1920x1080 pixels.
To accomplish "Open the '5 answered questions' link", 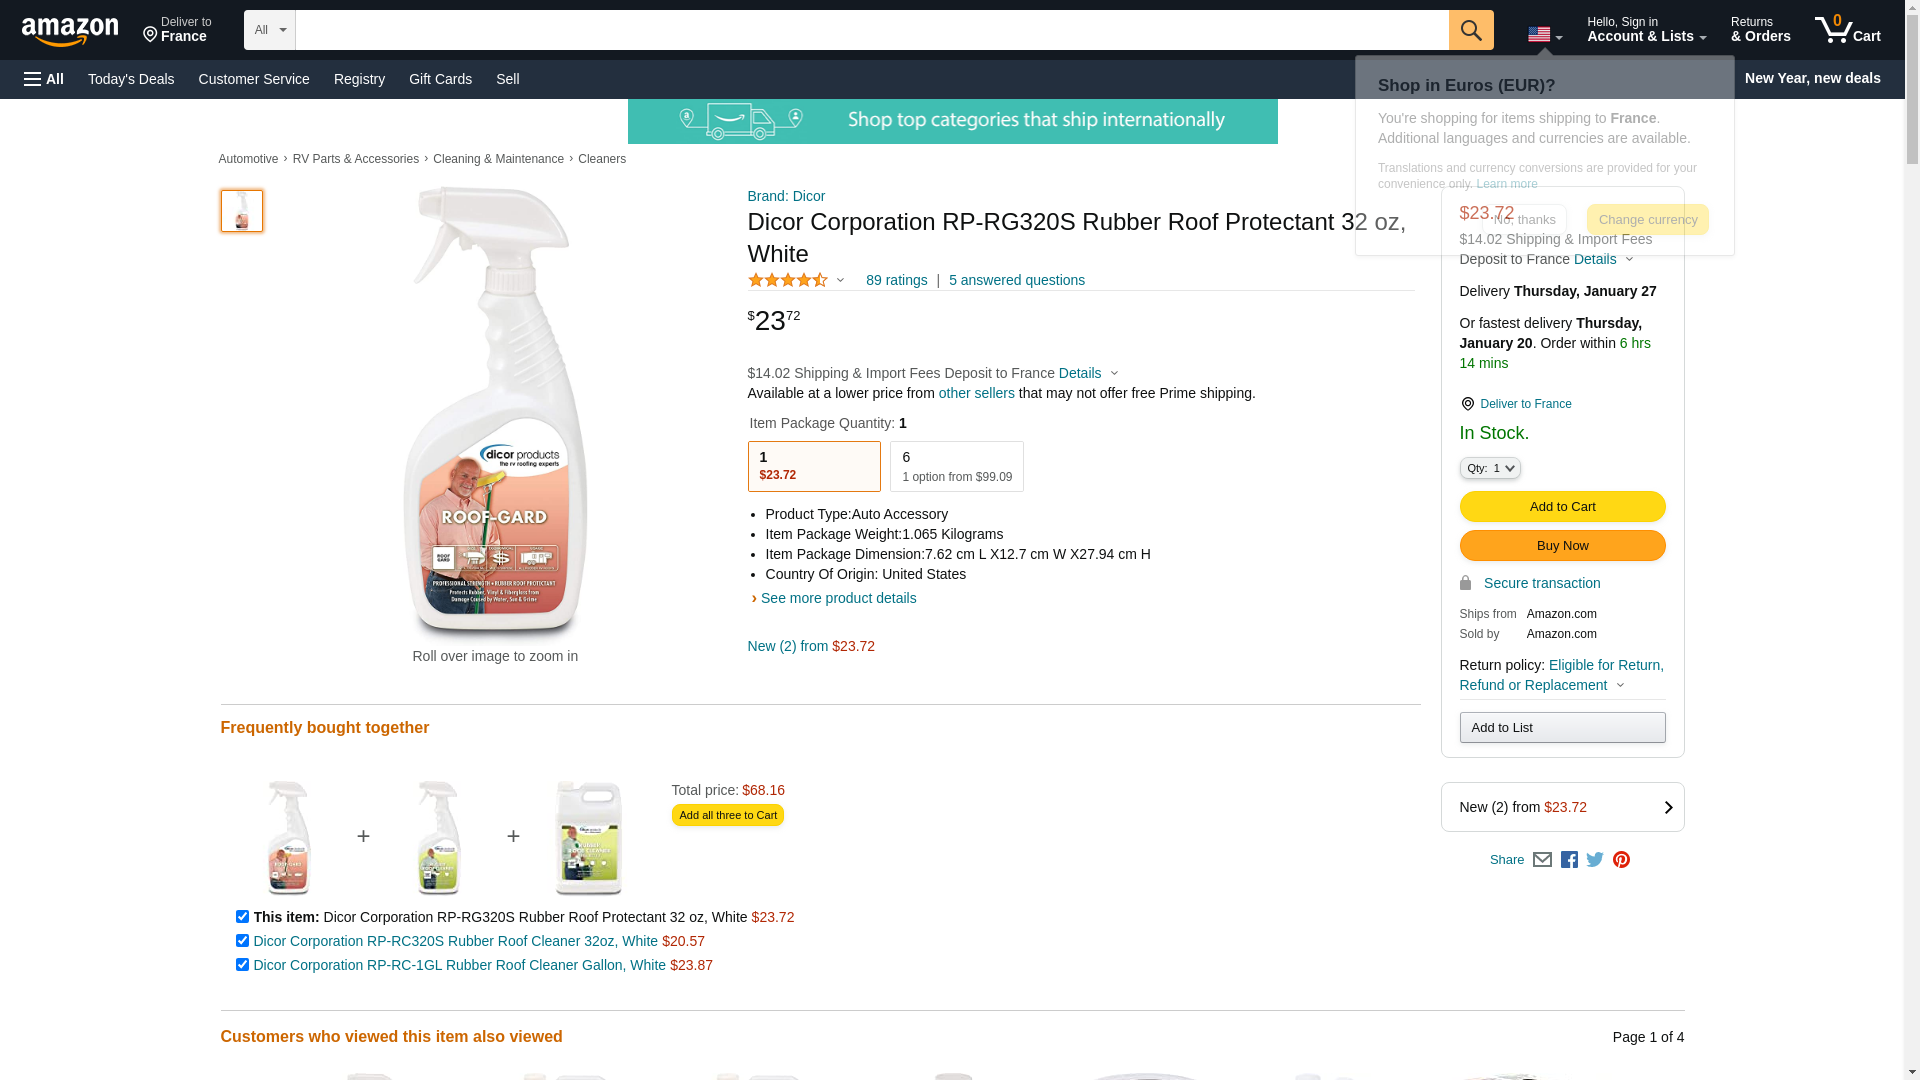I will click(x=1016, y=281).
